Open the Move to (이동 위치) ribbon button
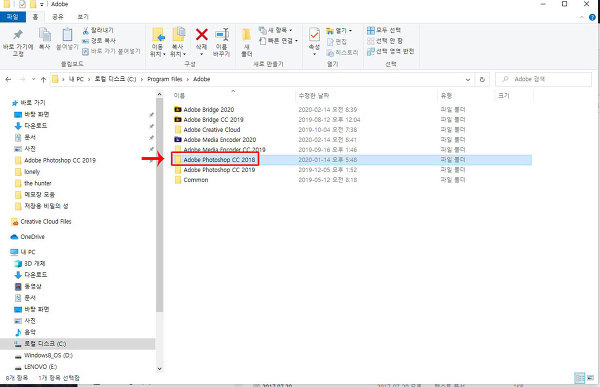Image resolution: width=600 pixels, height=387 pixels. [158, 42]
